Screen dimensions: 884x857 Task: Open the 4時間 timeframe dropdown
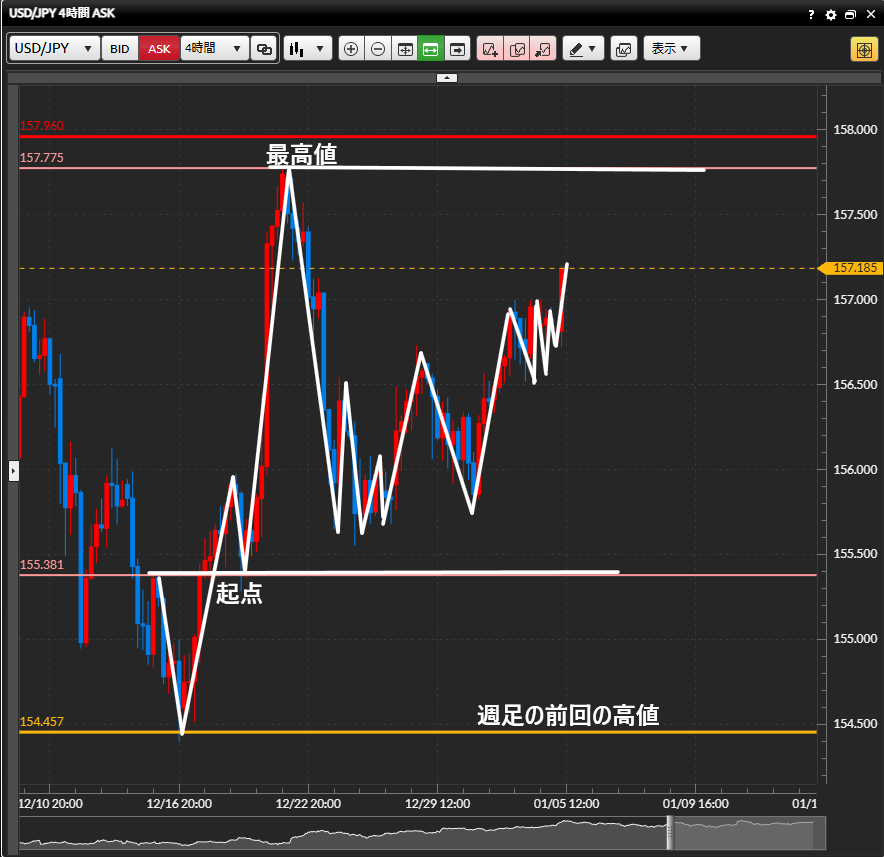coord(214,48)
